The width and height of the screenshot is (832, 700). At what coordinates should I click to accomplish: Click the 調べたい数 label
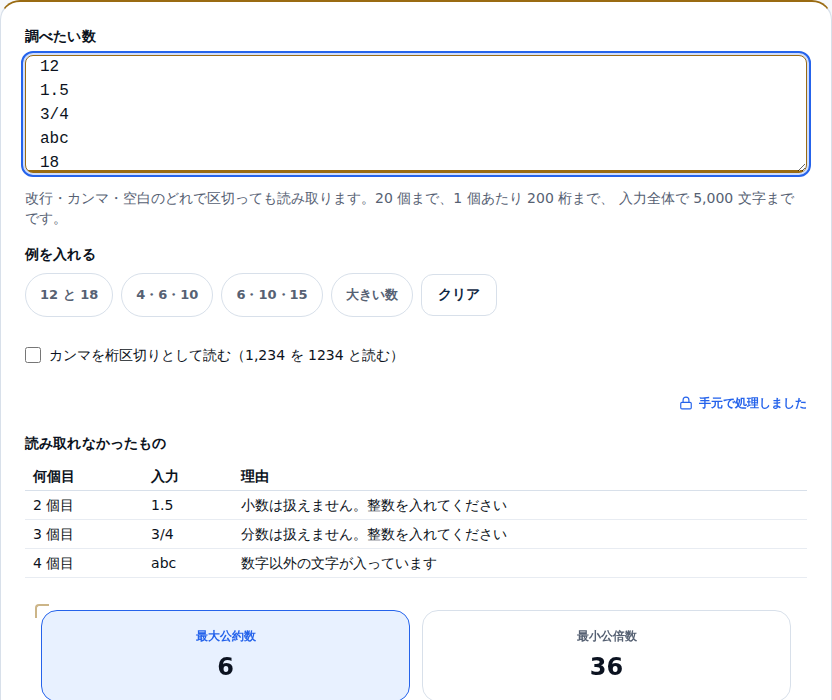60,37
